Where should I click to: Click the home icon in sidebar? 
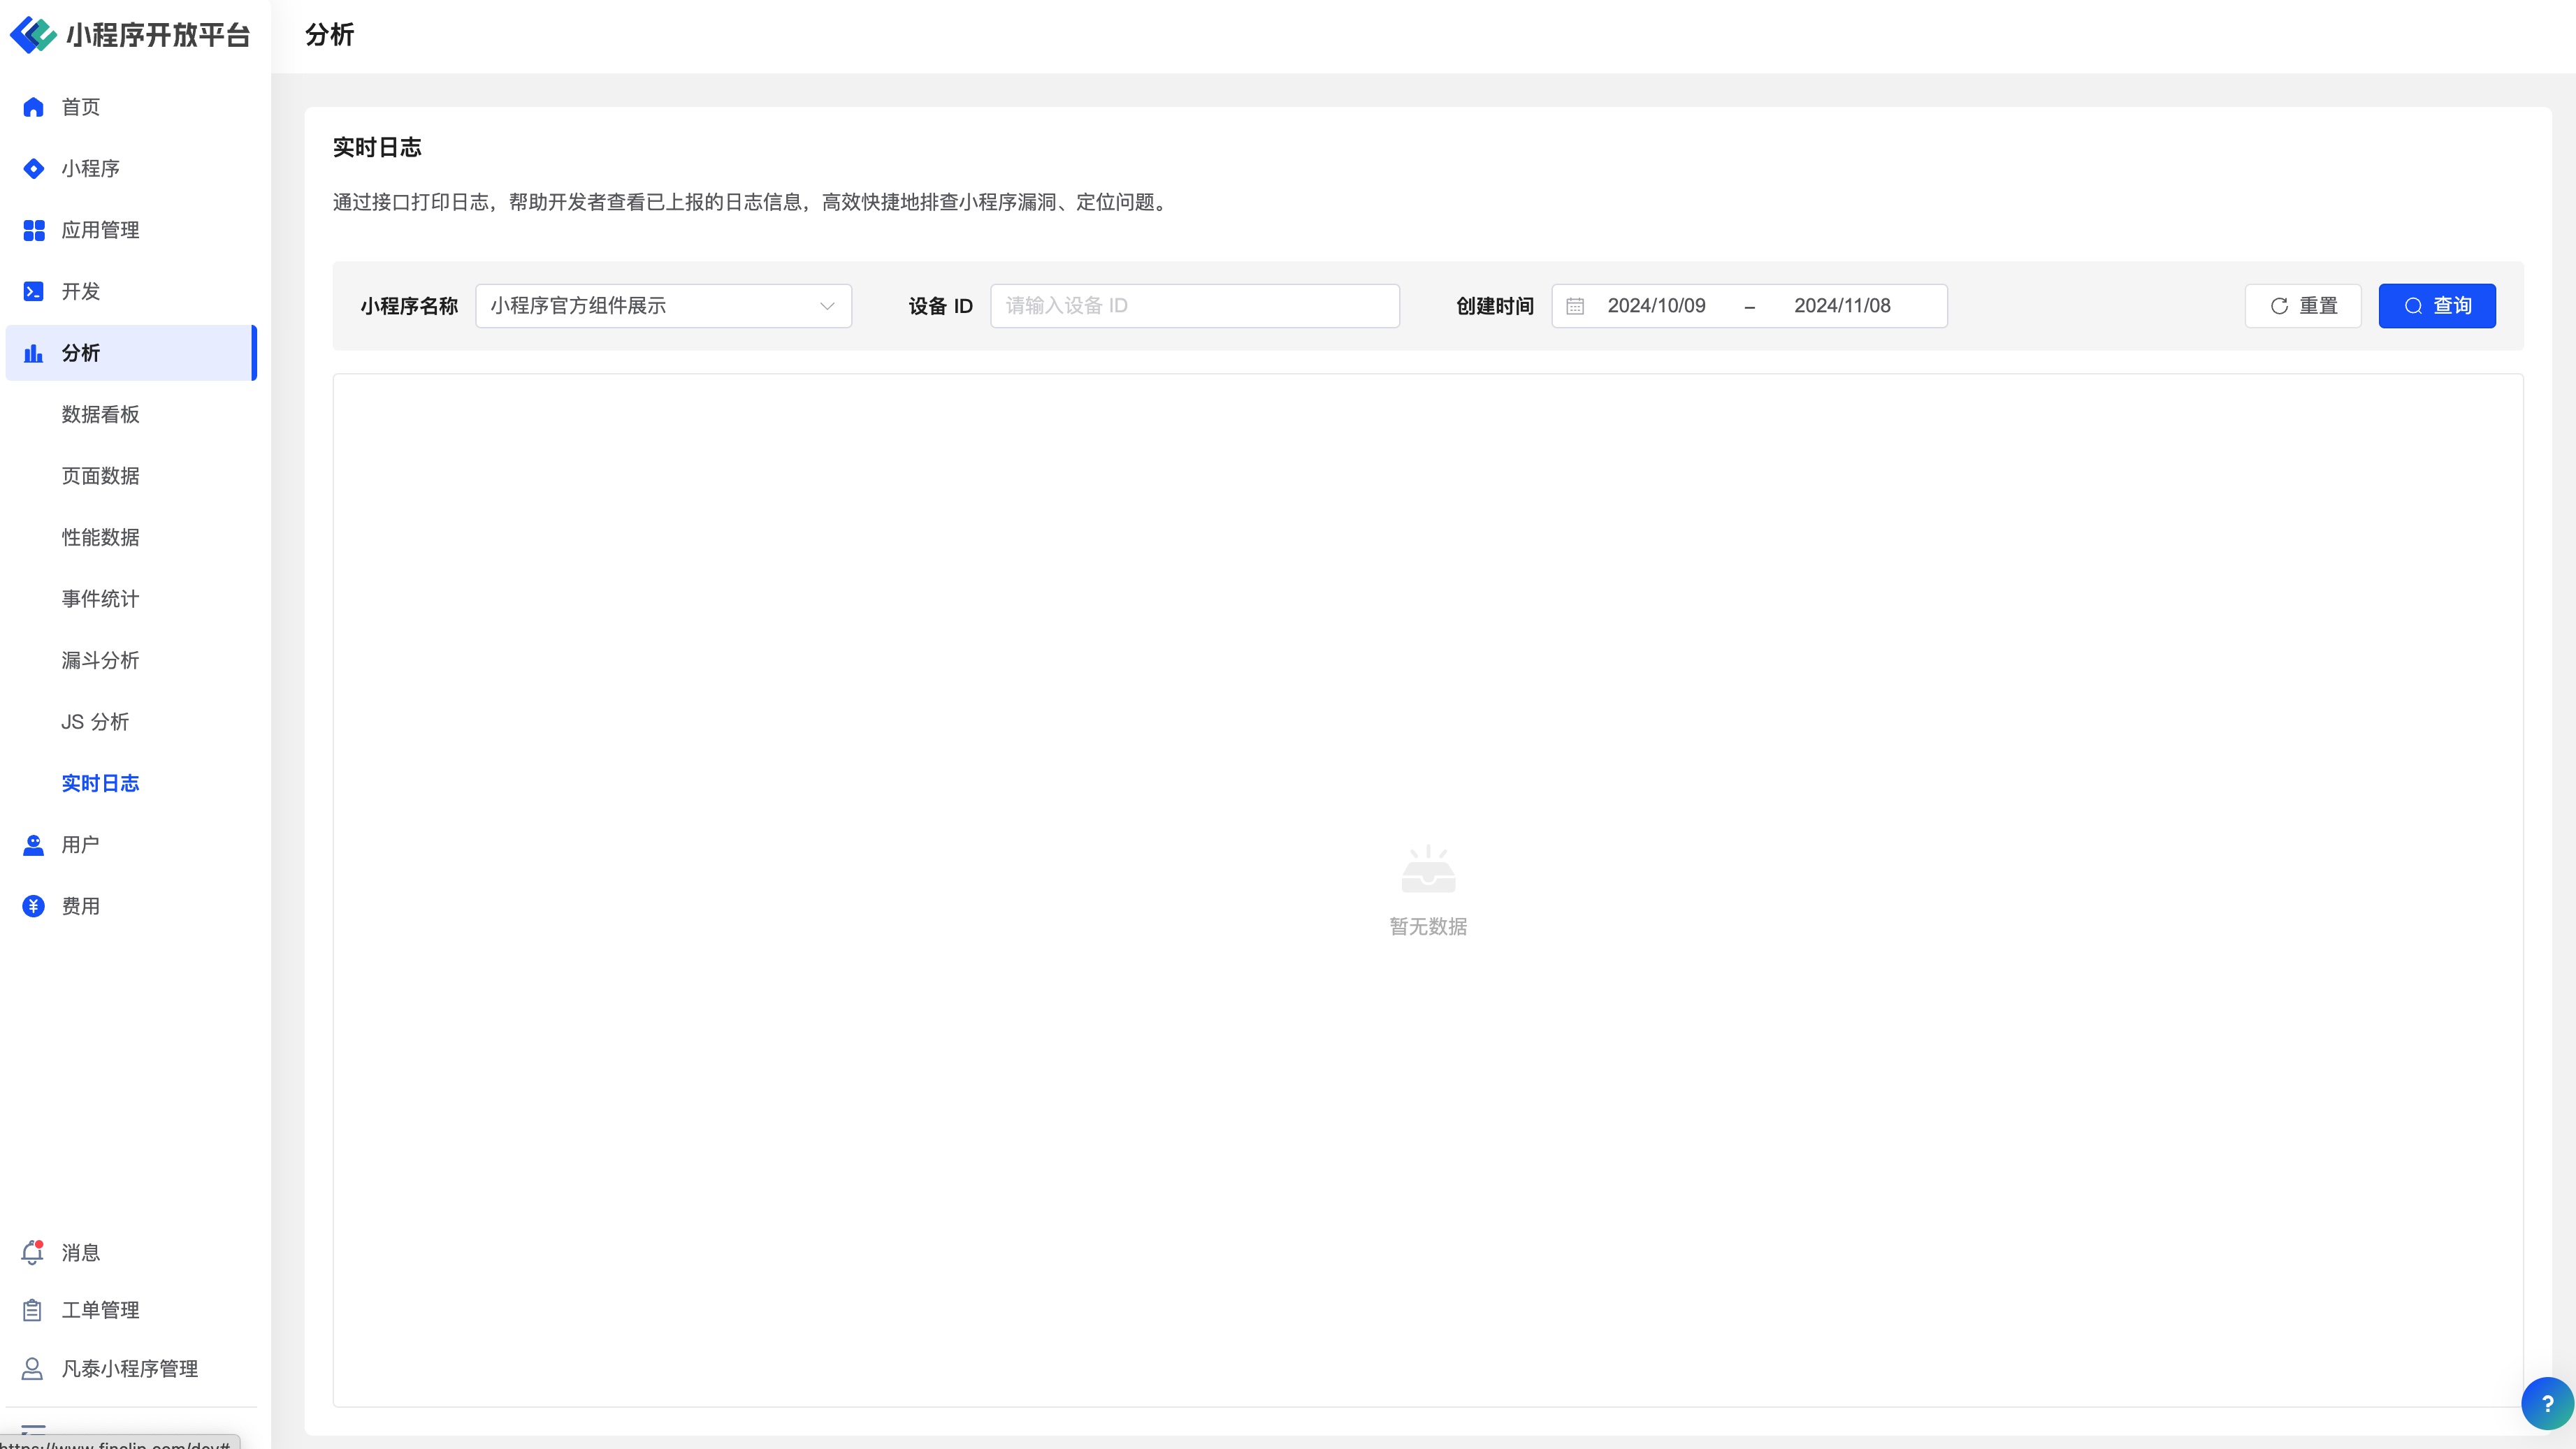pyautogui.click(x=33, y=107)
